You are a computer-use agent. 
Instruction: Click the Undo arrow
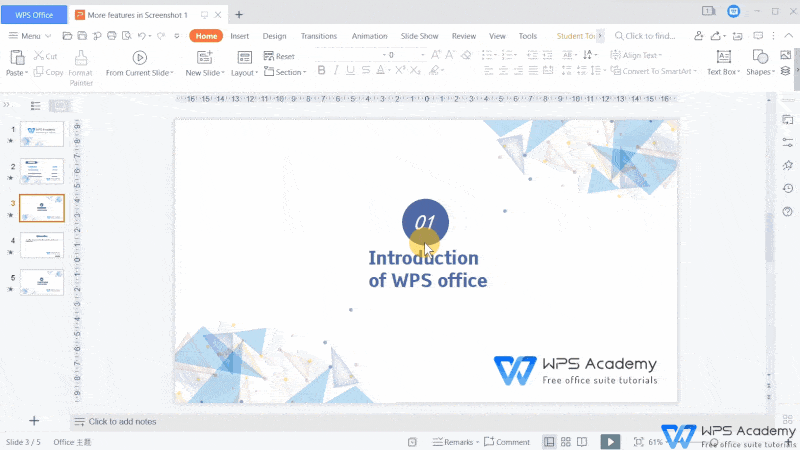(x=141, y=36)
